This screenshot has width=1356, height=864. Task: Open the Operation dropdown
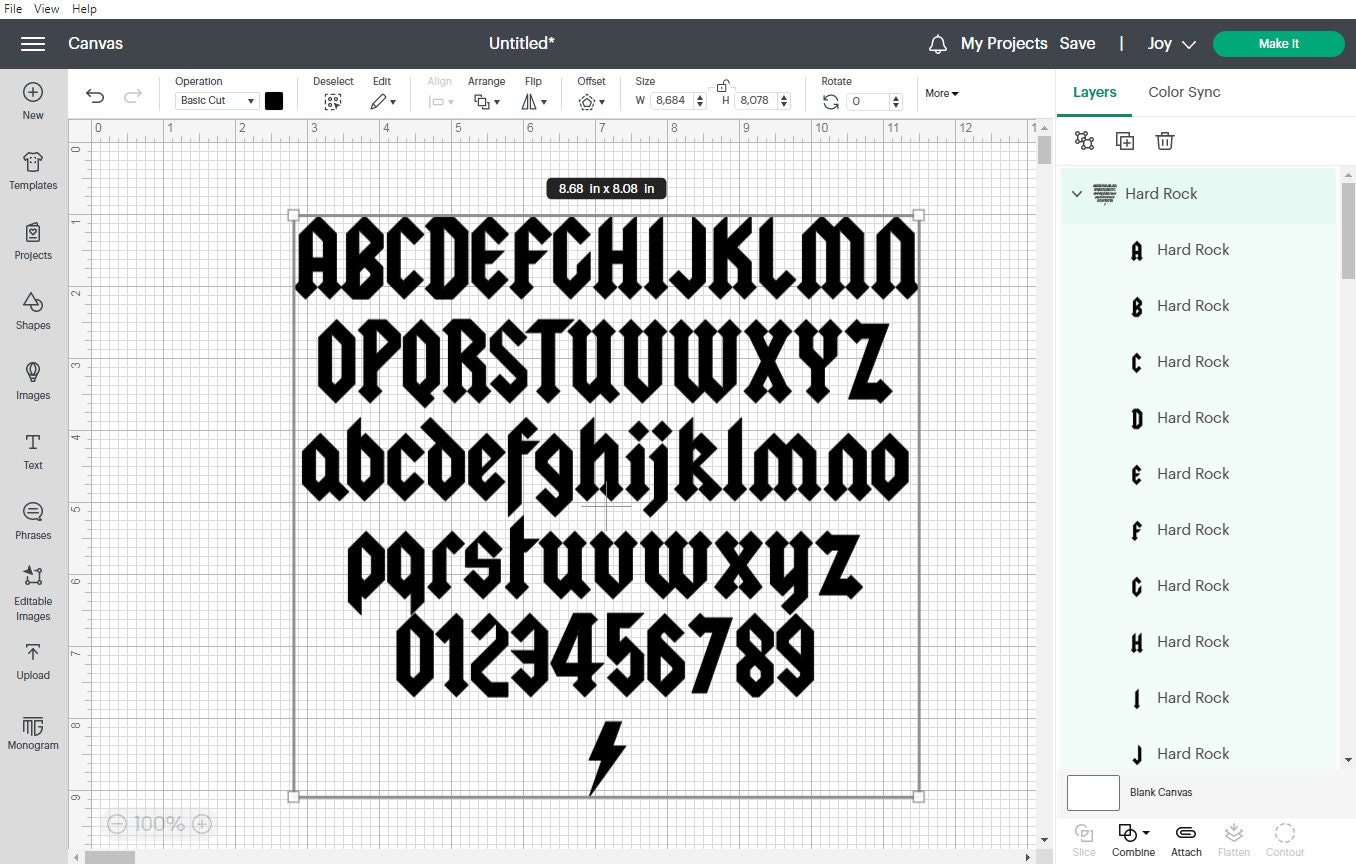(x=216, y=100)
